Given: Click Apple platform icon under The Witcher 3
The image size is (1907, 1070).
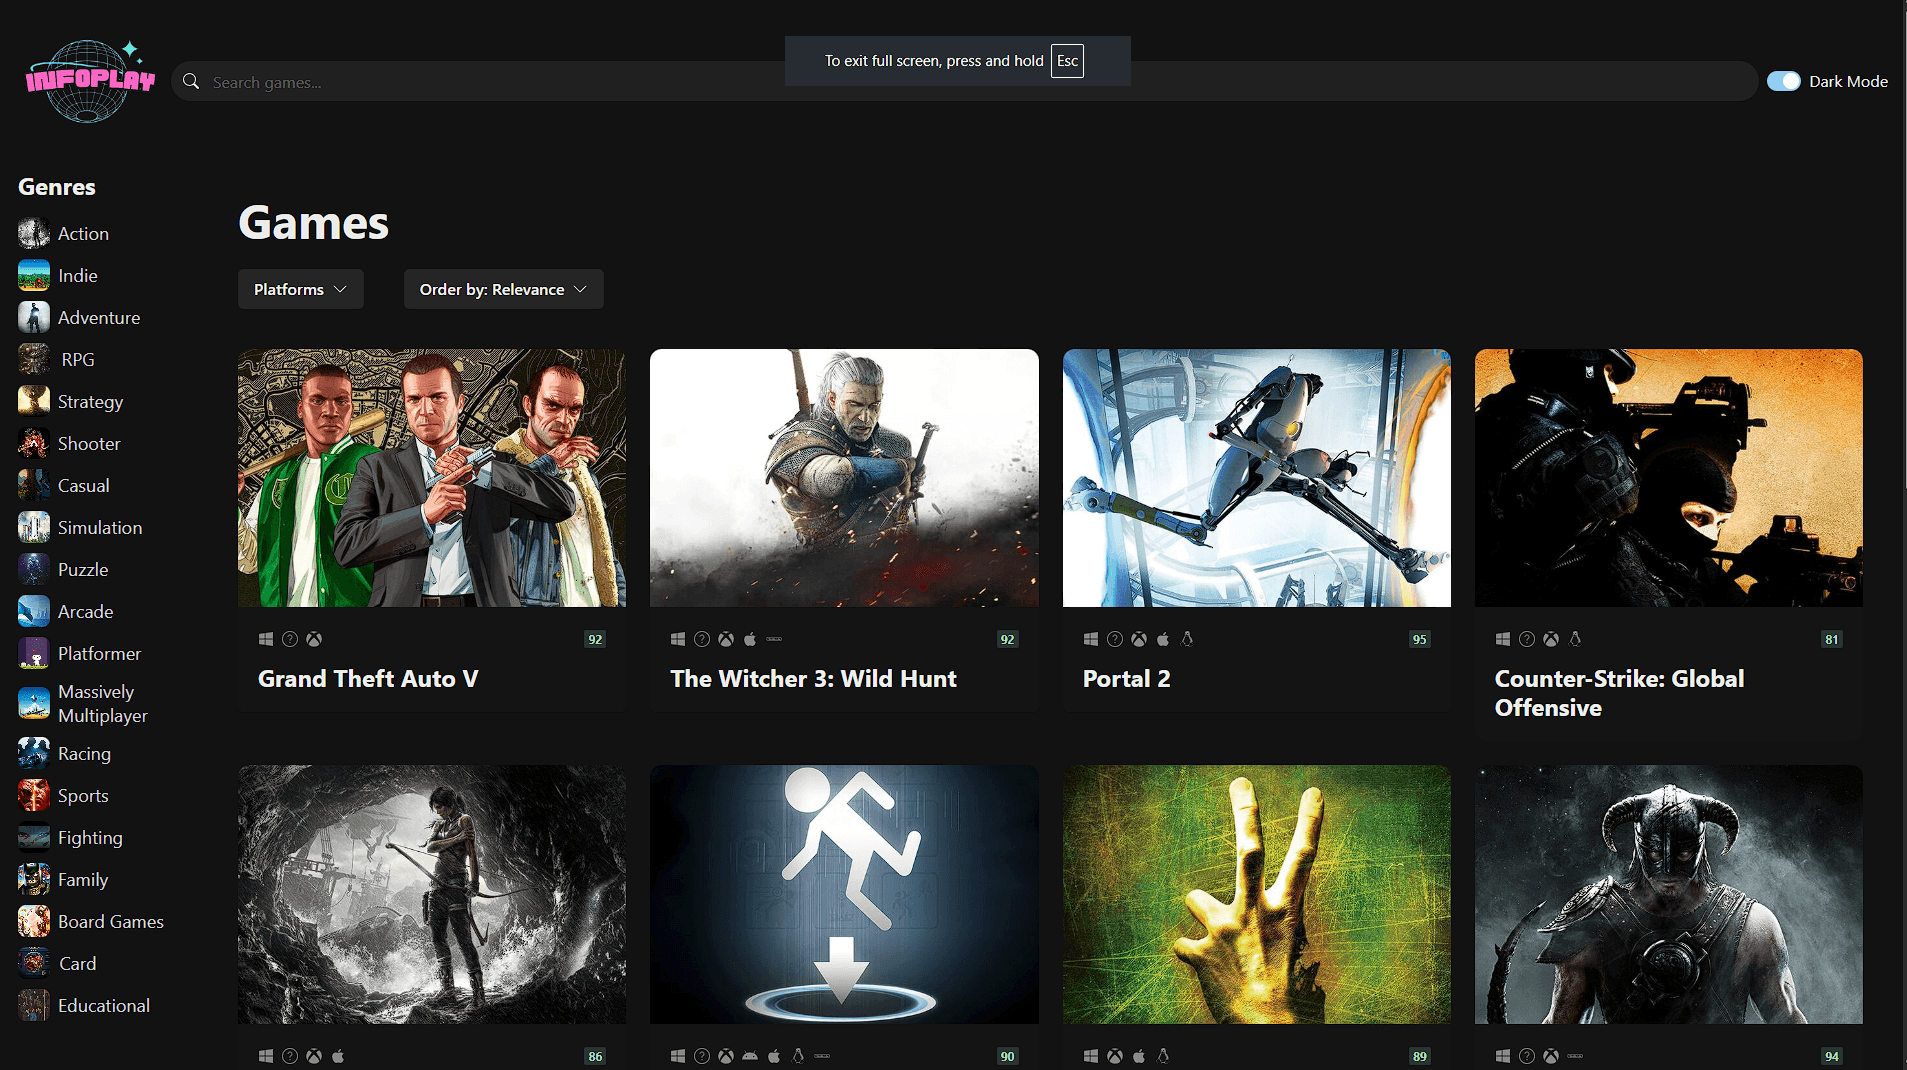Looking at the screenshot, I should pos(750,639).
